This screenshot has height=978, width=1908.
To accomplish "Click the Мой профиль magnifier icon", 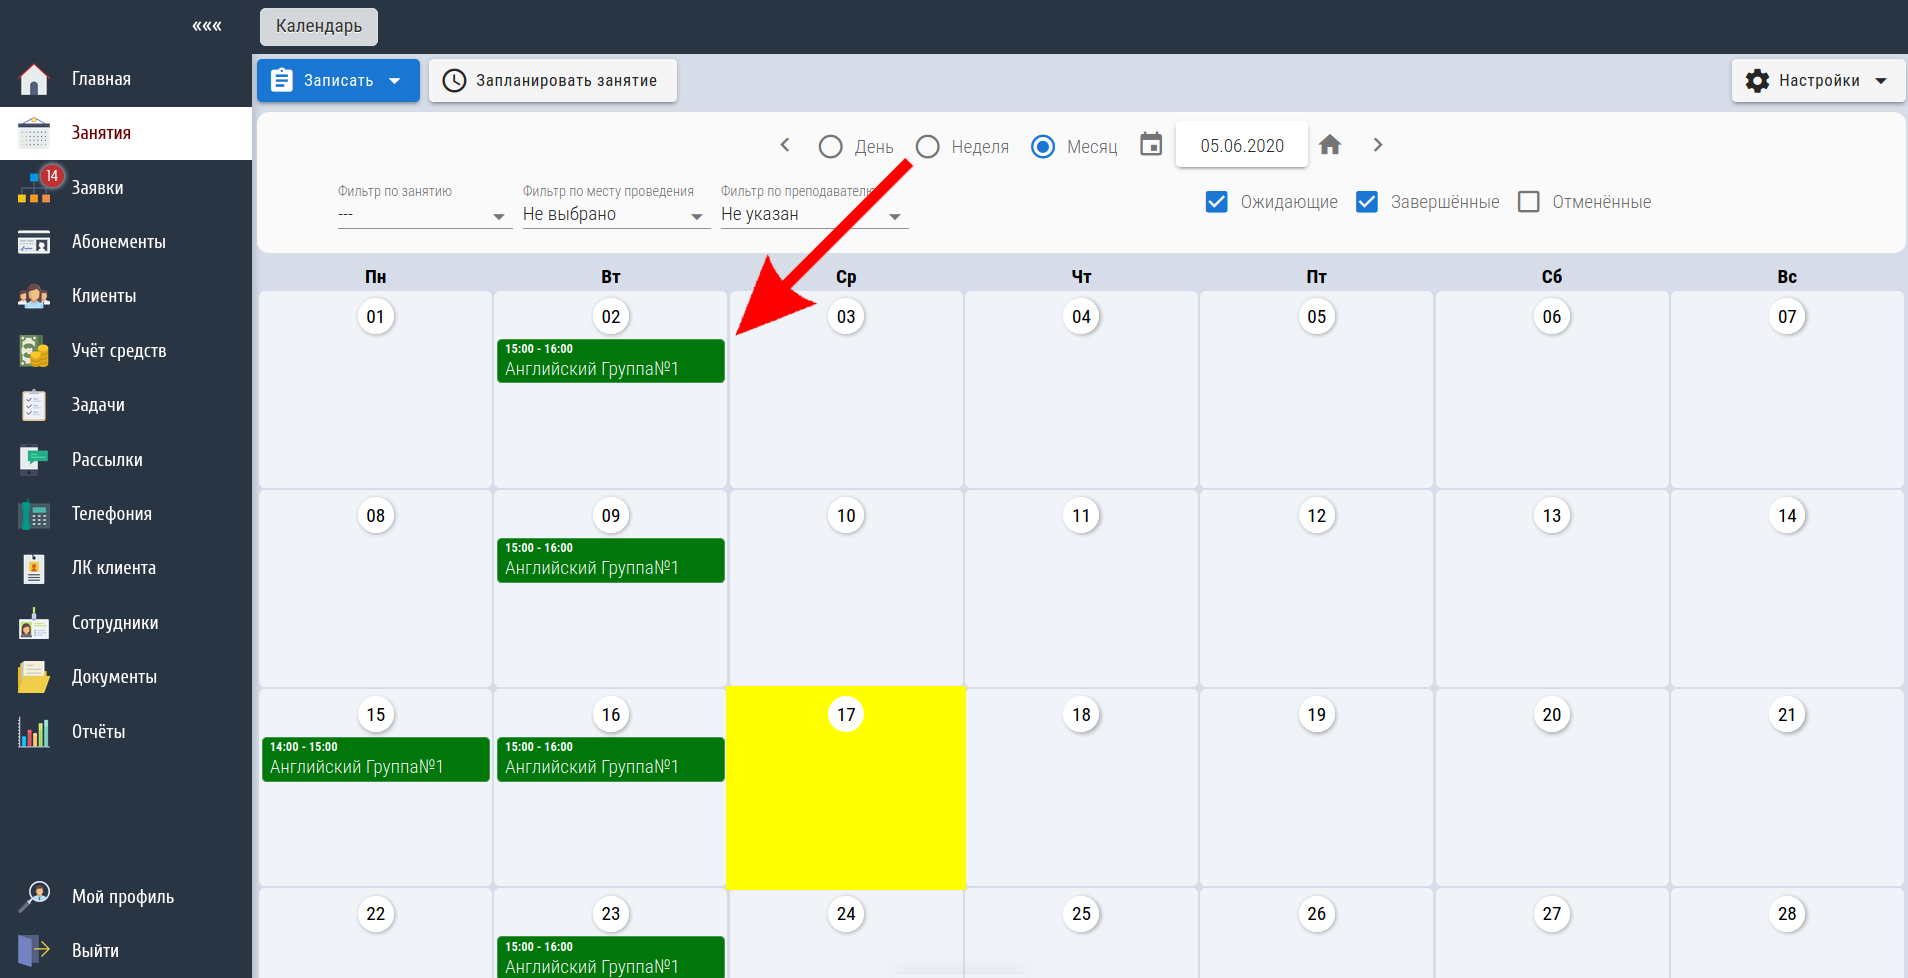I will click(x=34, y=896).
